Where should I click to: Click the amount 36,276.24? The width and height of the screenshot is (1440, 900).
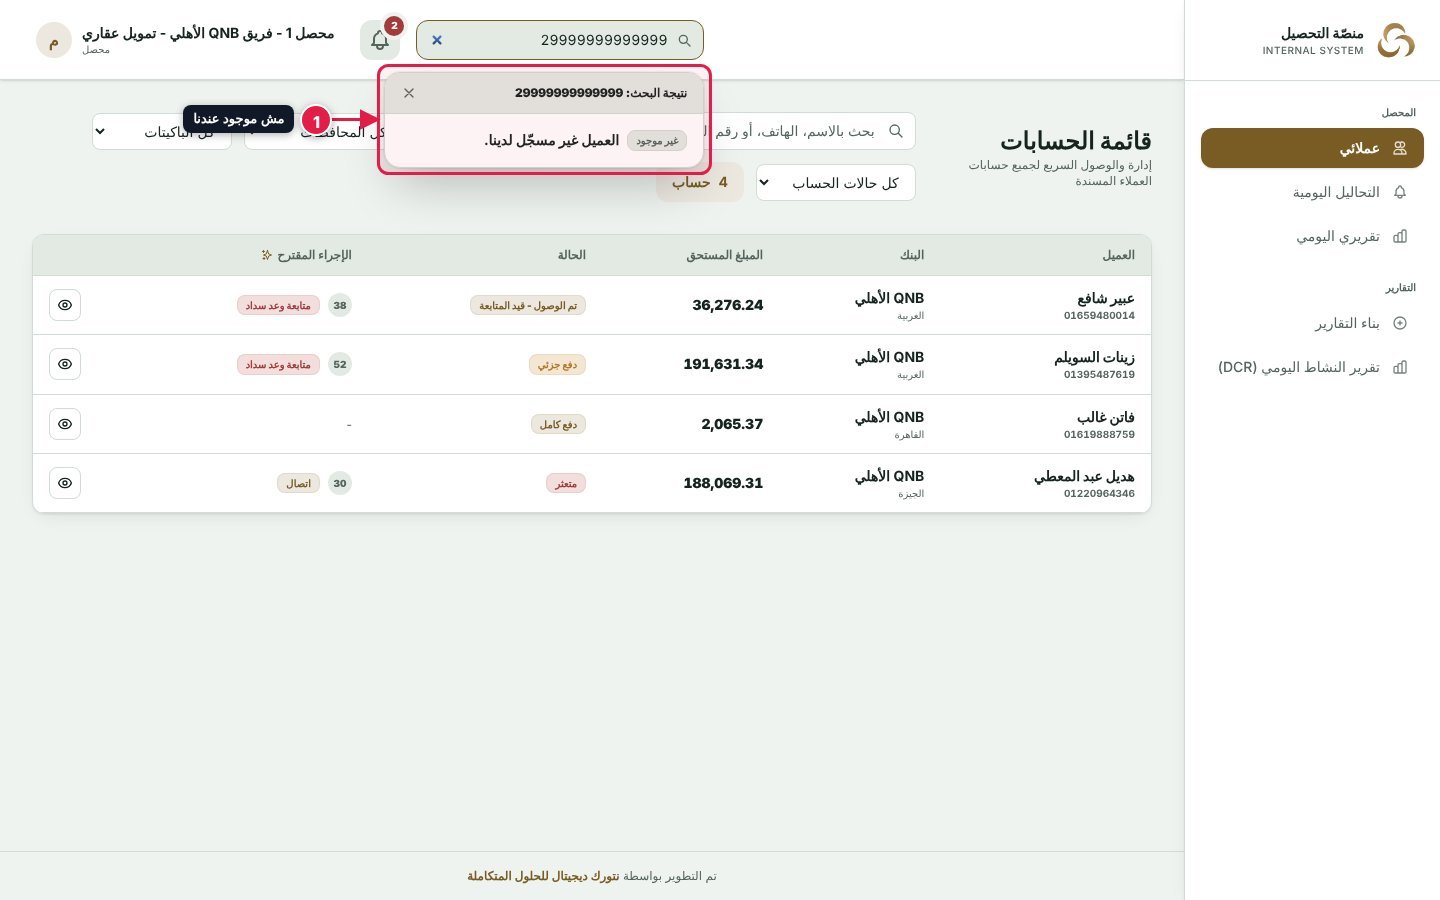coord(728,305)
